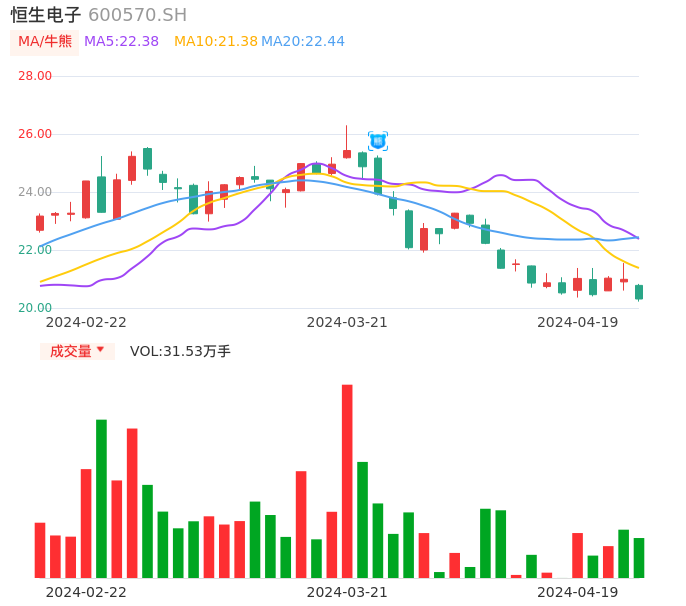
Task: Select the MA/牛熊 indicator tab
Action: tap(44, 42)
